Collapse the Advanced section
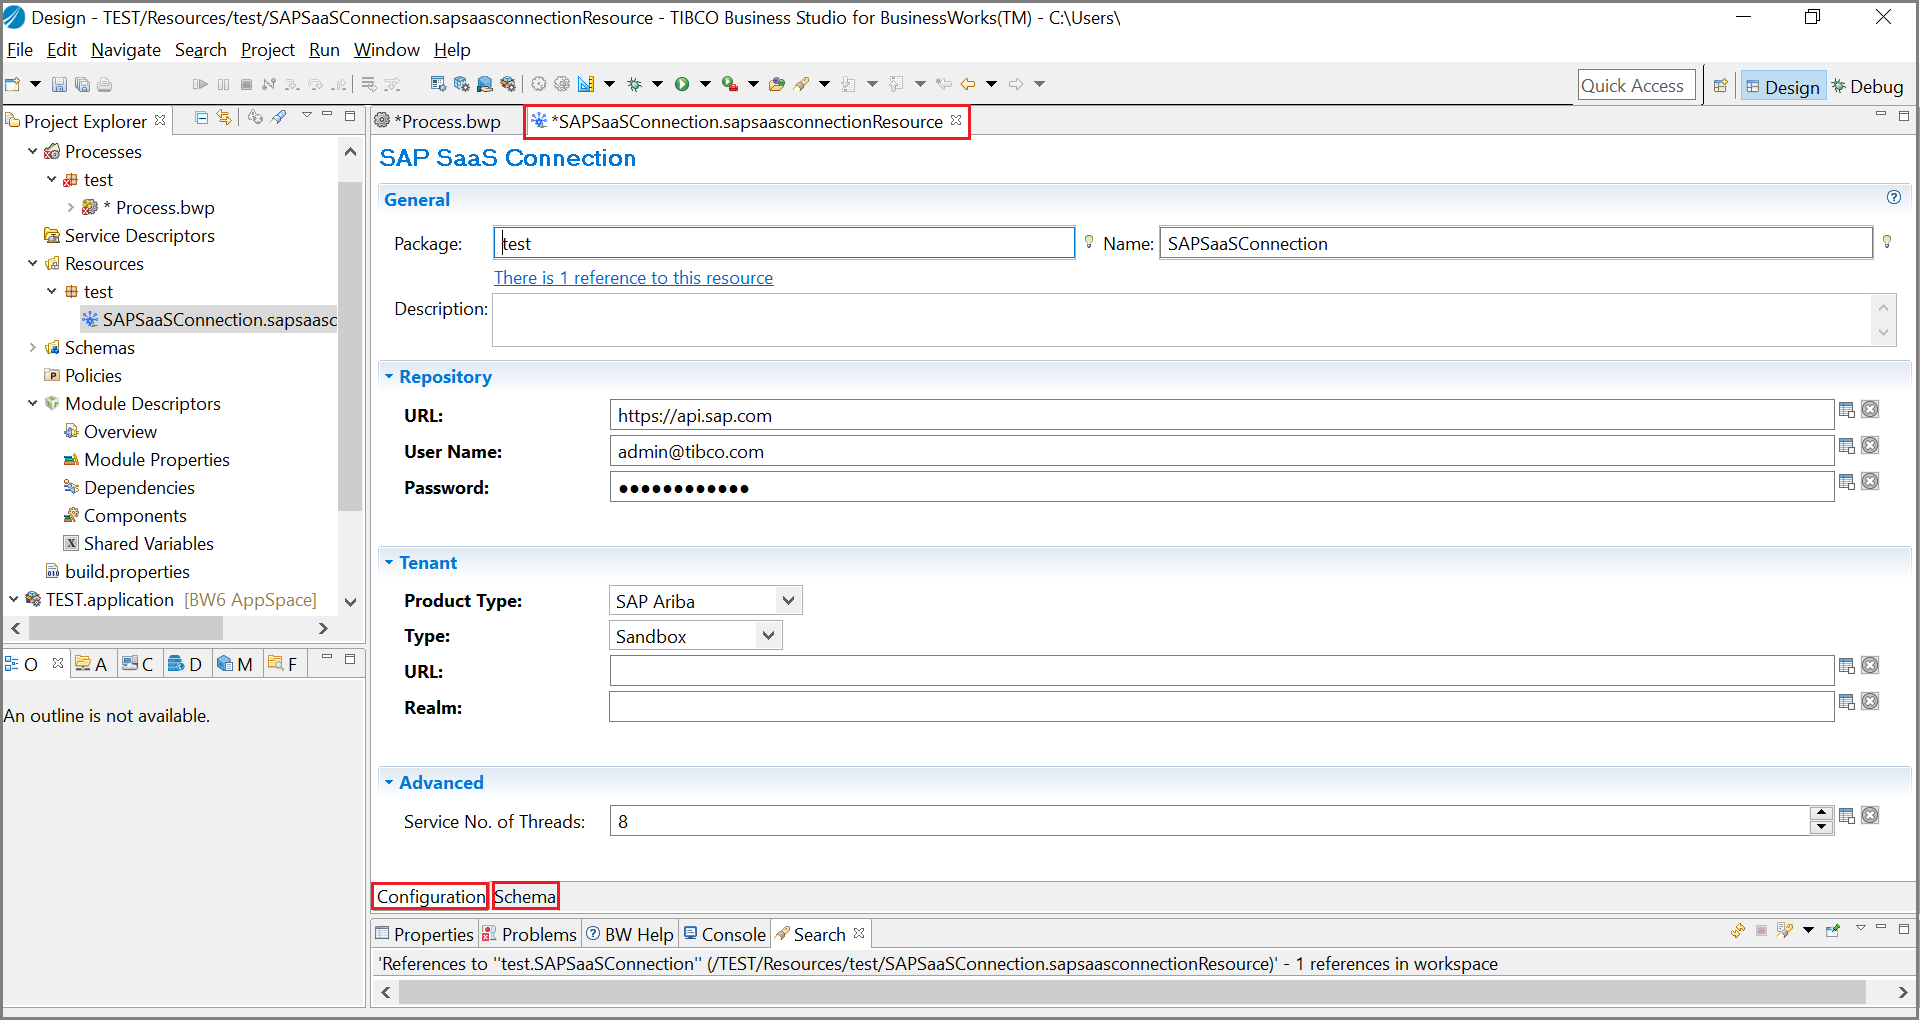 tap(389, 783)
